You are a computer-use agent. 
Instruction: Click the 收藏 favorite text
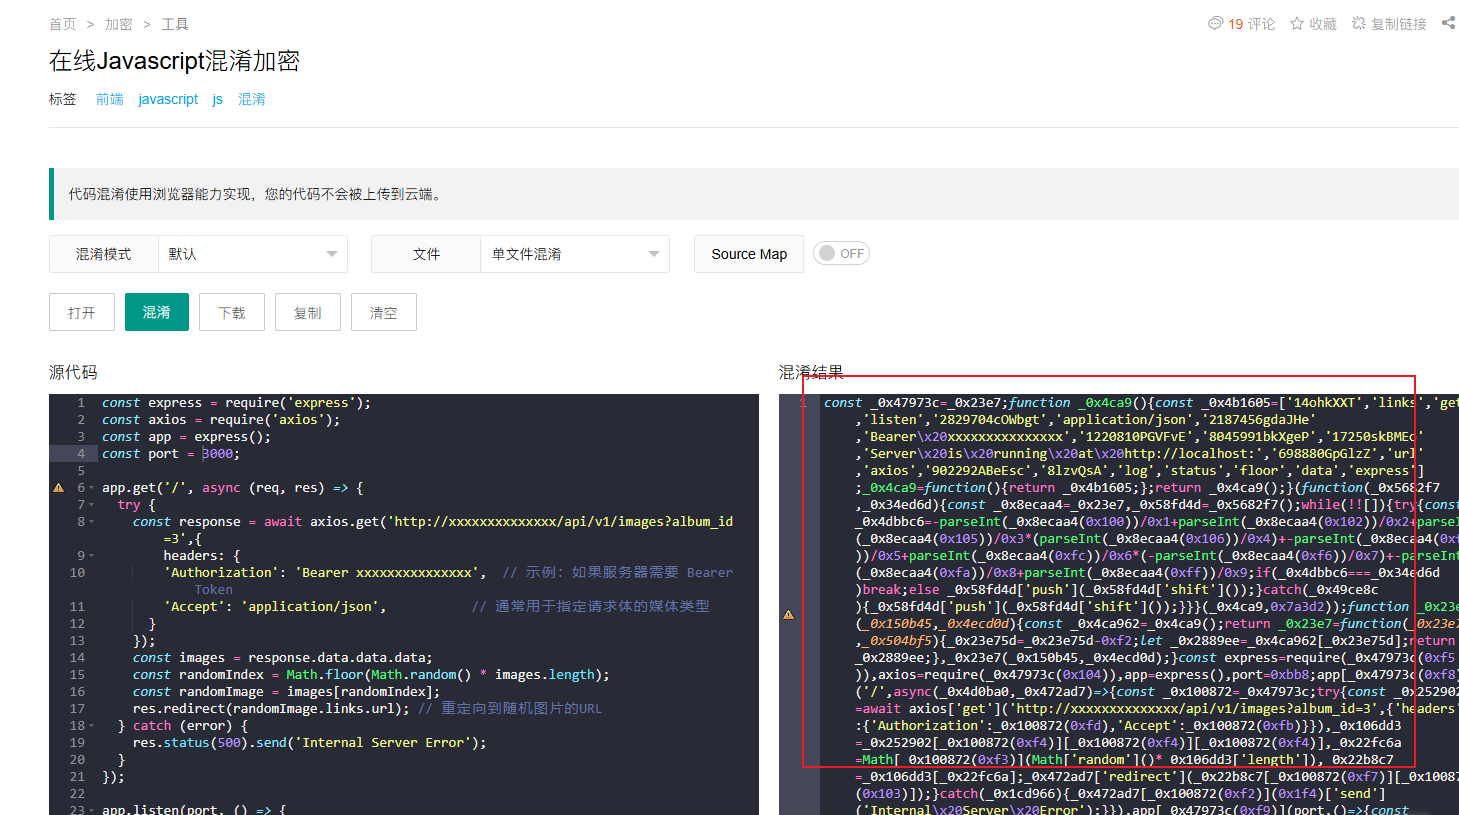tap(1323, 24)
